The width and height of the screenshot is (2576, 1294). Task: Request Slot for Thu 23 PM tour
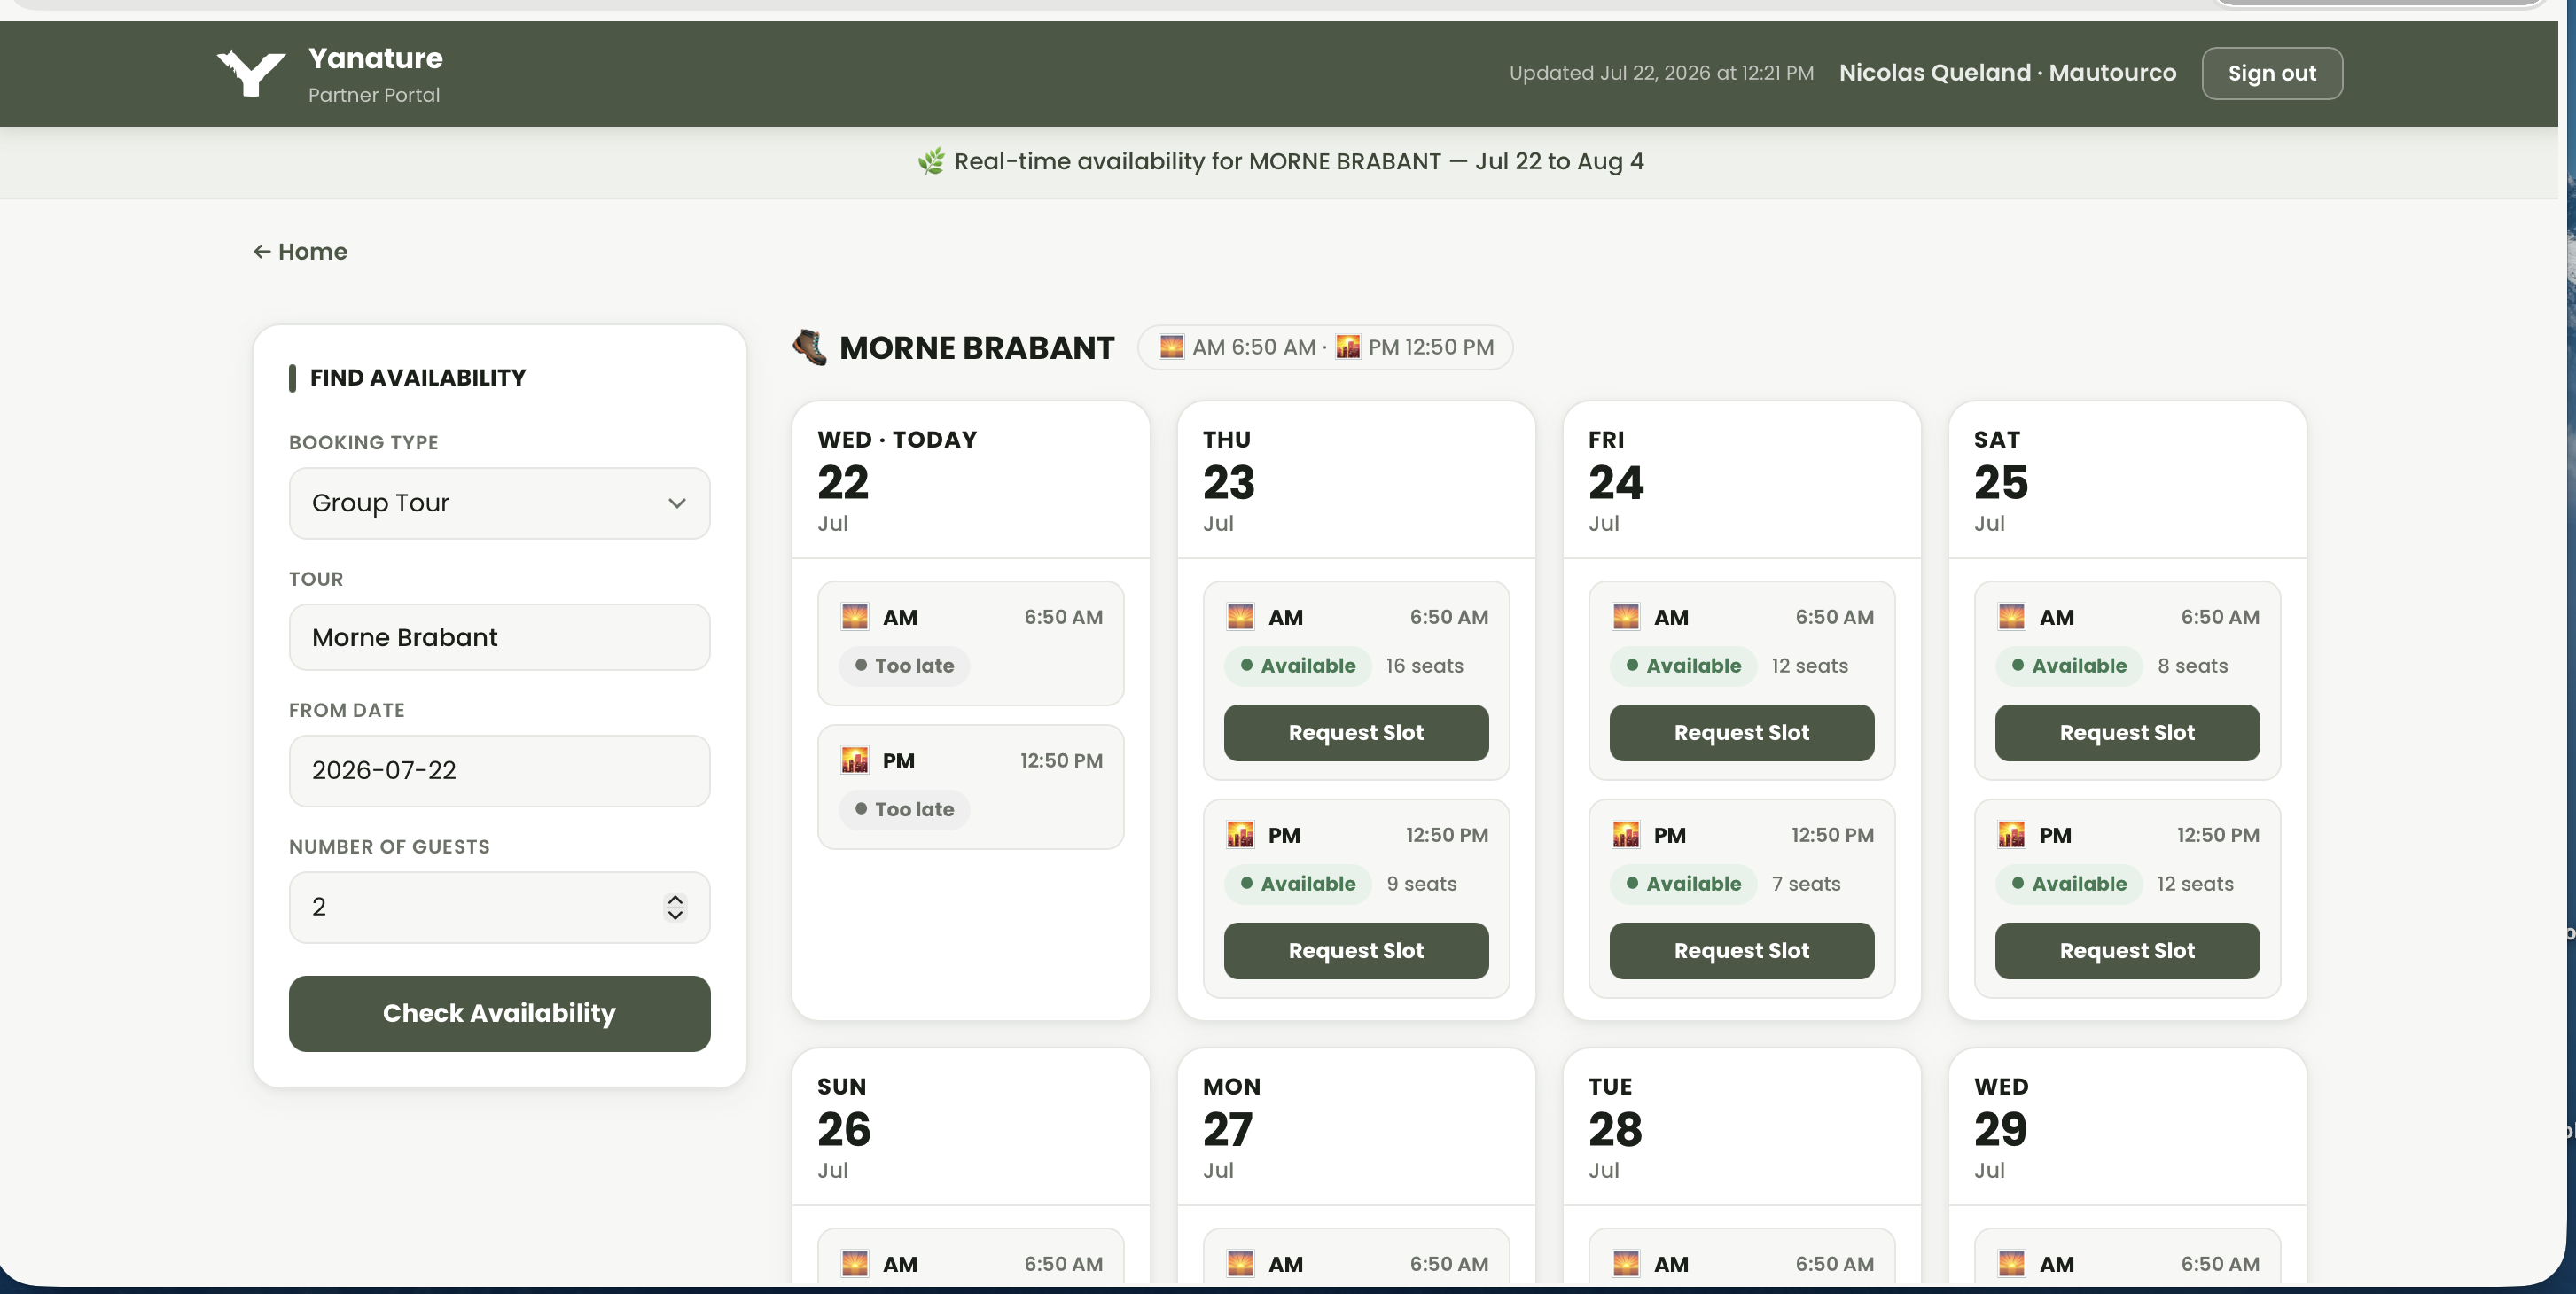[x=1355, y=951]
